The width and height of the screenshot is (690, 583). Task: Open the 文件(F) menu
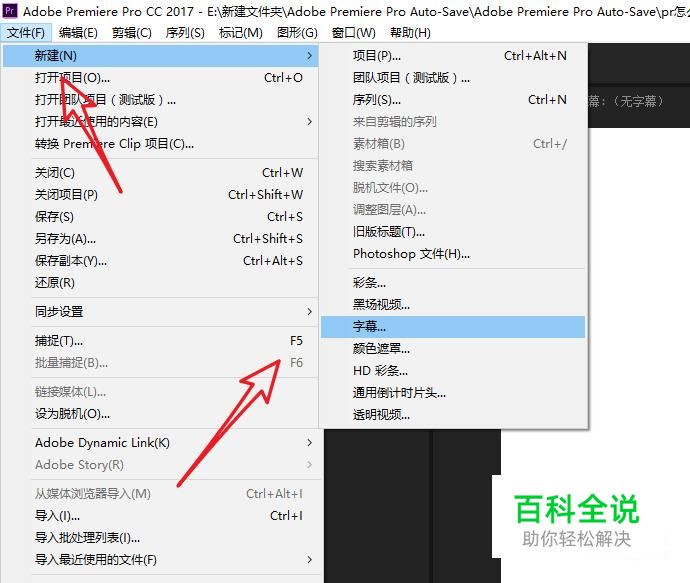pos(26,33)
